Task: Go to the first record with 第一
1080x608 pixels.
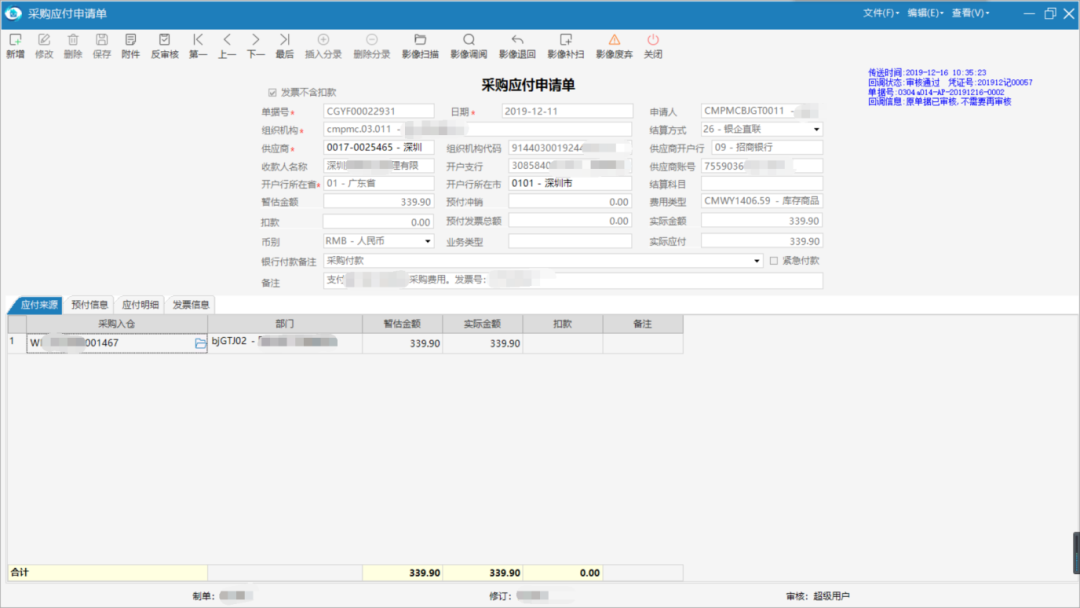Action: [x=198, y=45]
